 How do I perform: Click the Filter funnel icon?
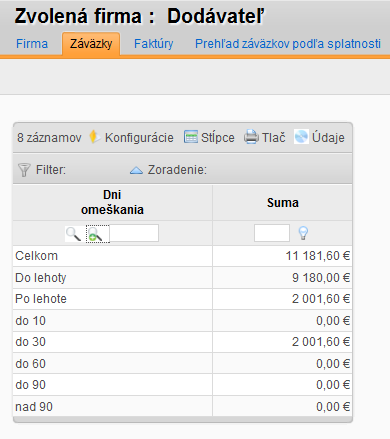(x=24, y=170)
